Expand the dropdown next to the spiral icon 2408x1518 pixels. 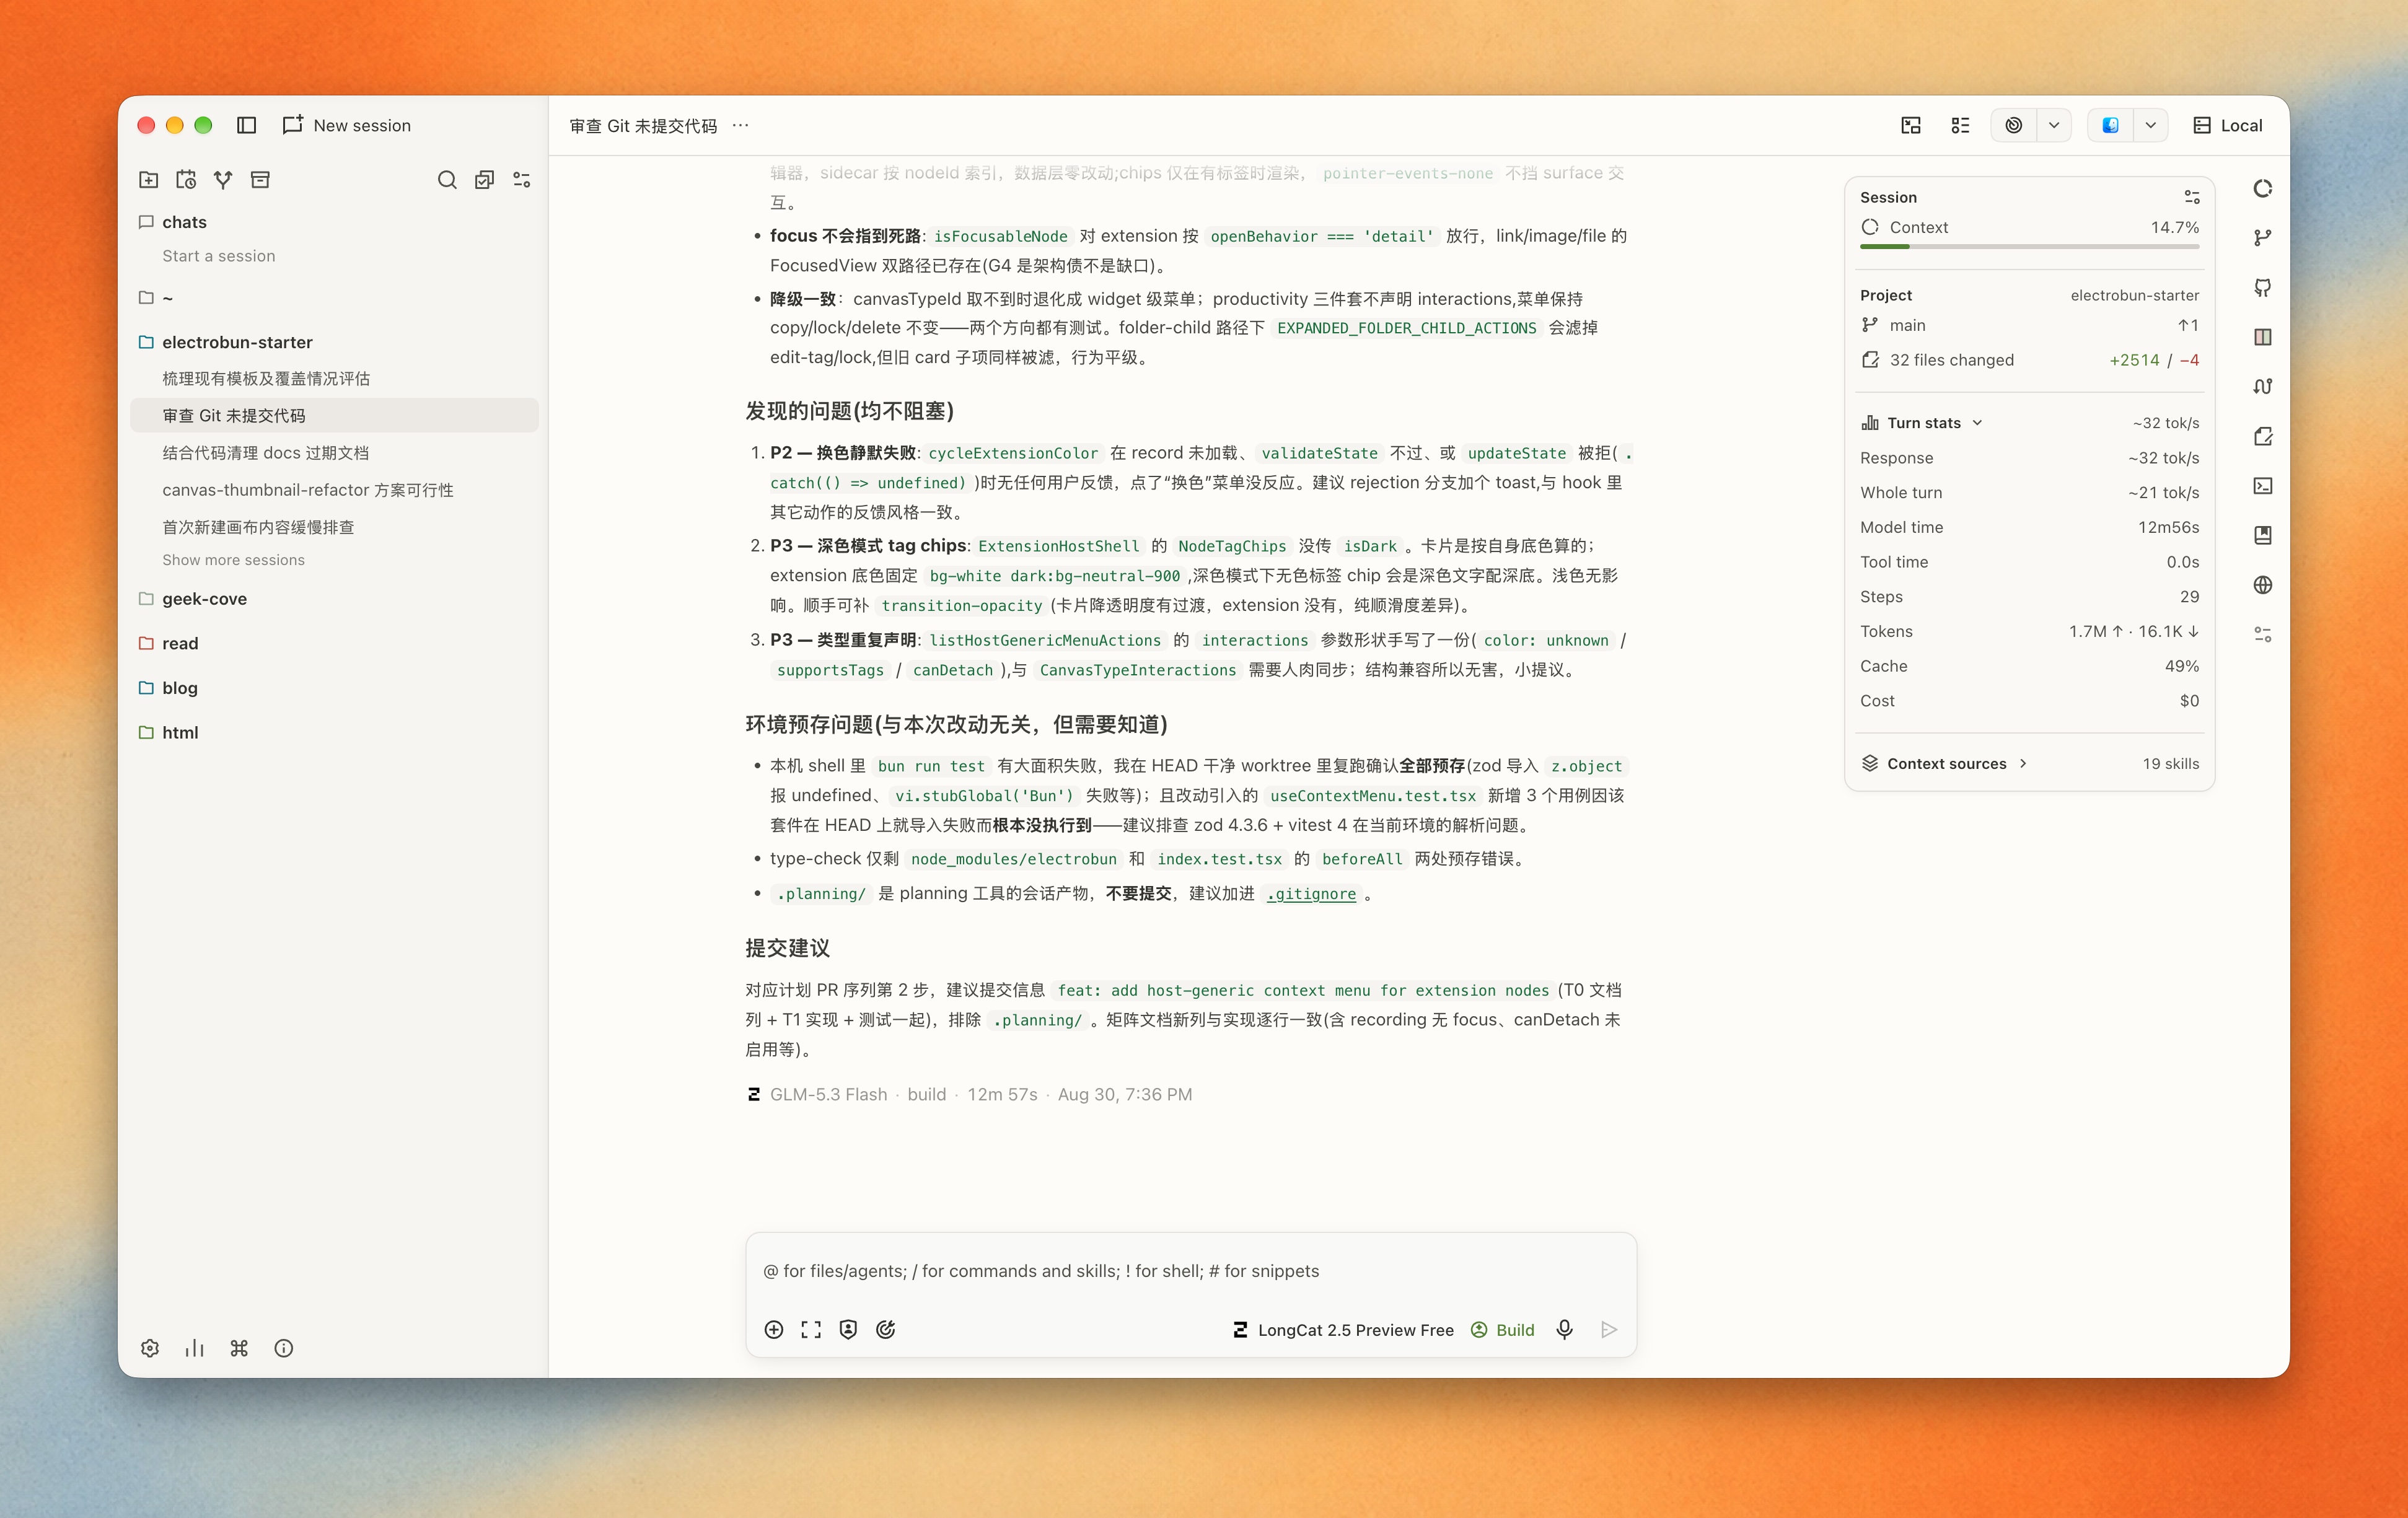(x=2054, y=125)
